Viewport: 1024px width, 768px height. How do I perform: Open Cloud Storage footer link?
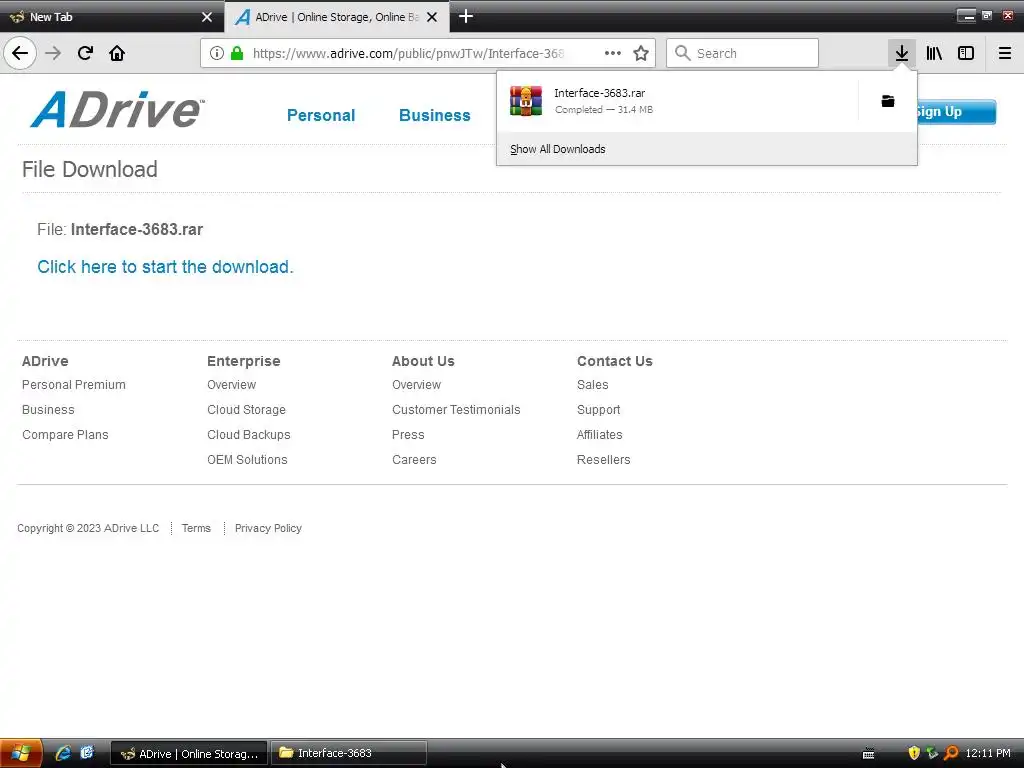[246, 409]
